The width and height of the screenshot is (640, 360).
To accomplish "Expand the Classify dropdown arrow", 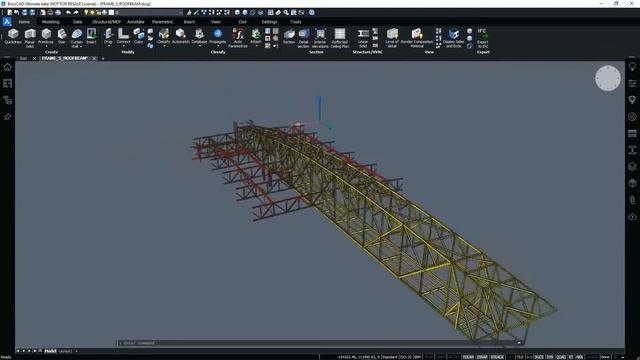I will (x=164, y=46).
